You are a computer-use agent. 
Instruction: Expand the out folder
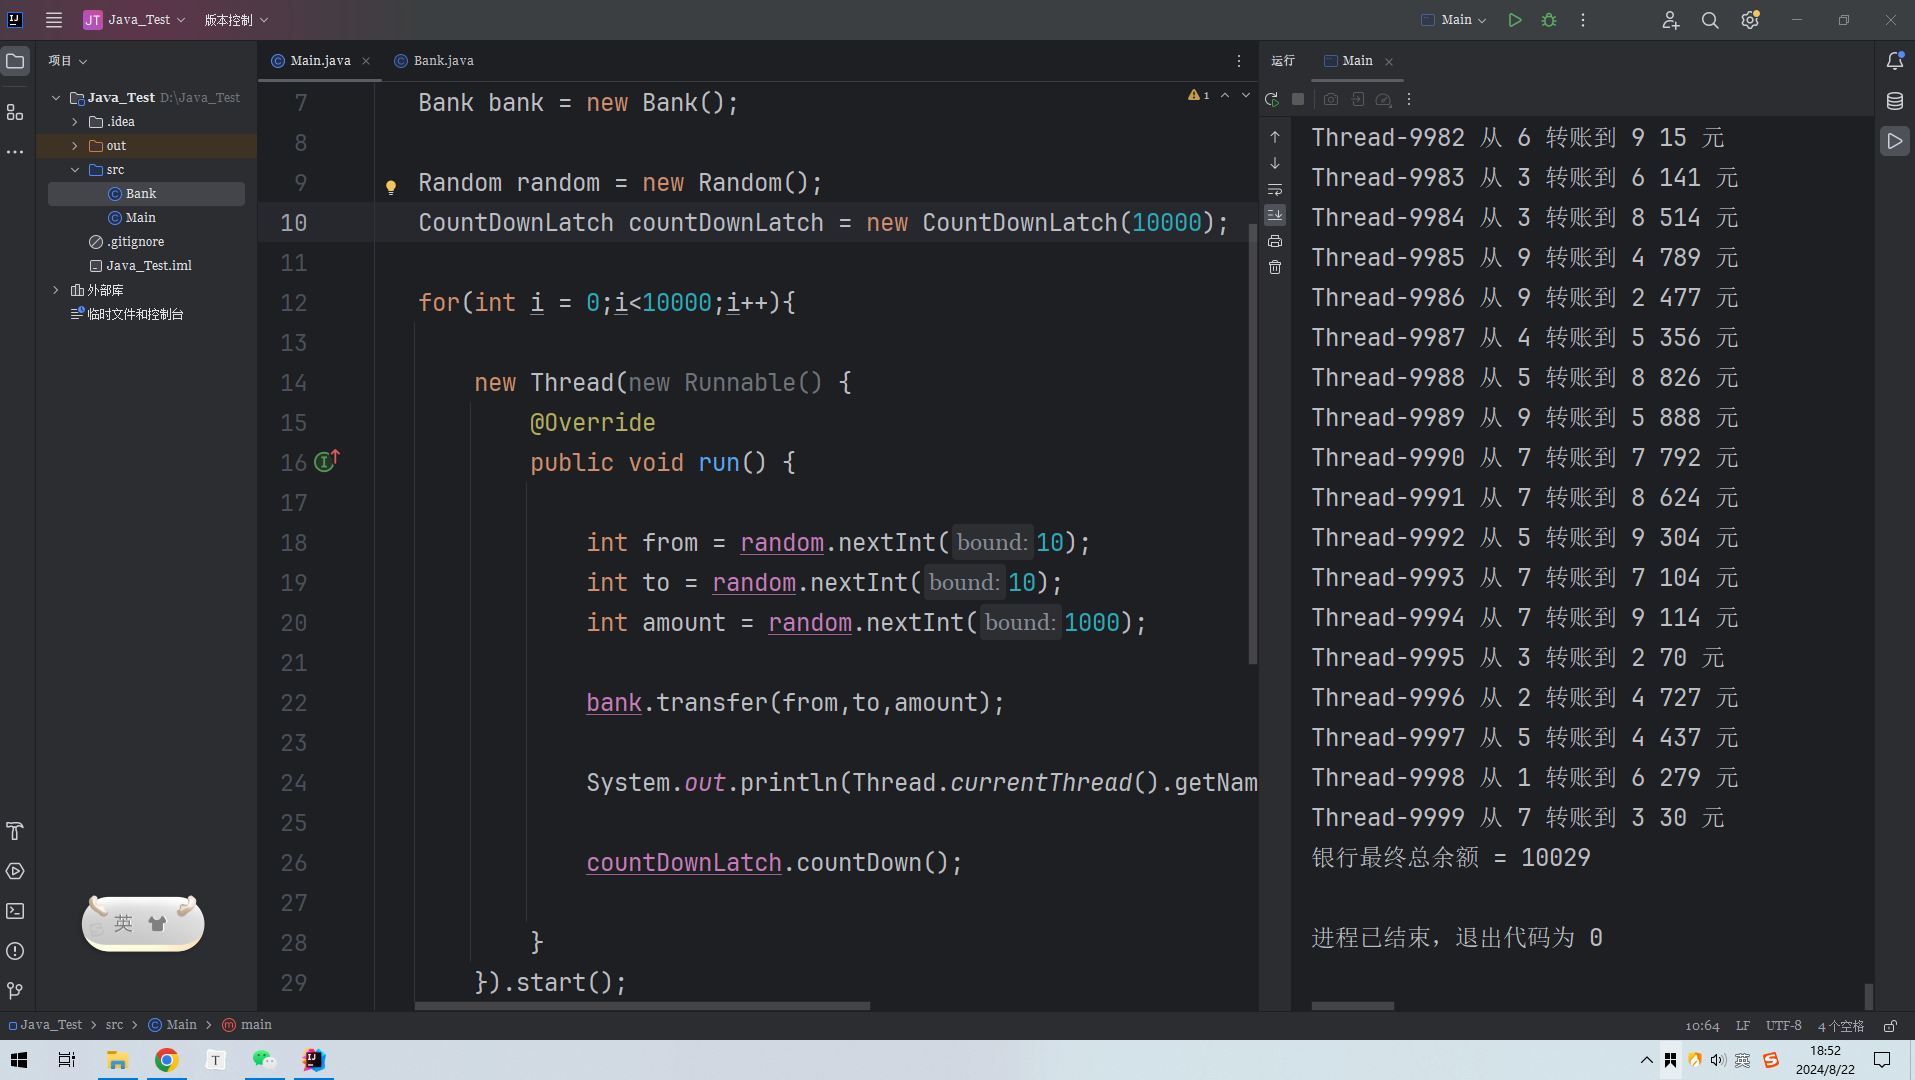click(75, 146)
